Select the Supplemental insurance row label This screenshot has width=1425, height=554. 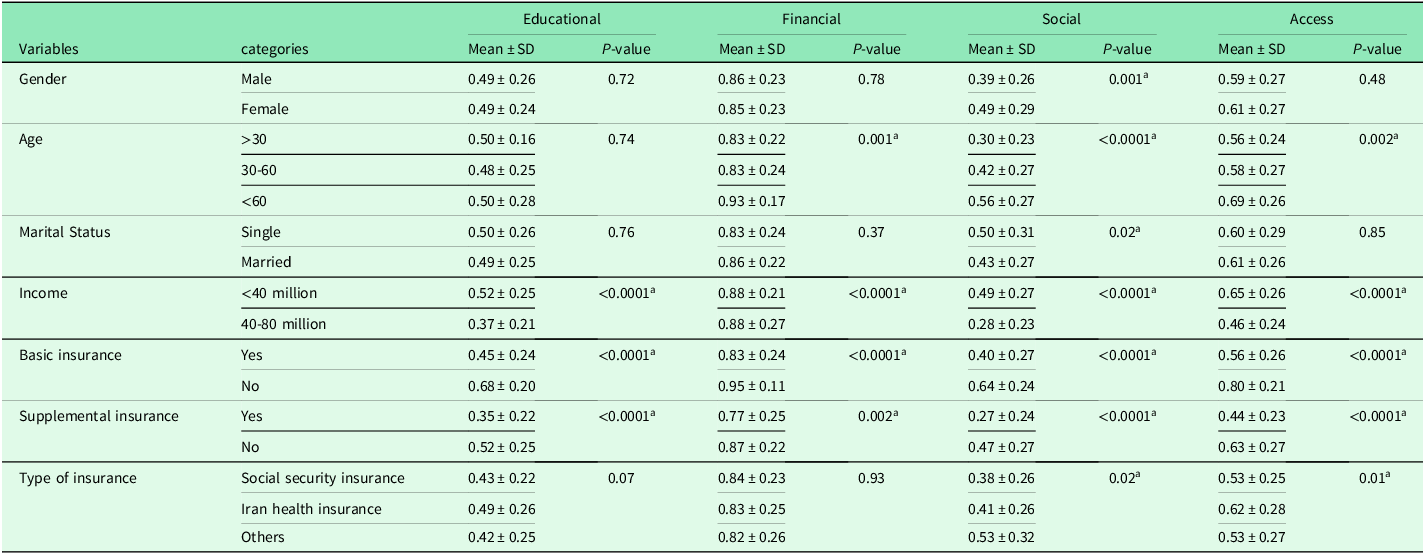99,416
